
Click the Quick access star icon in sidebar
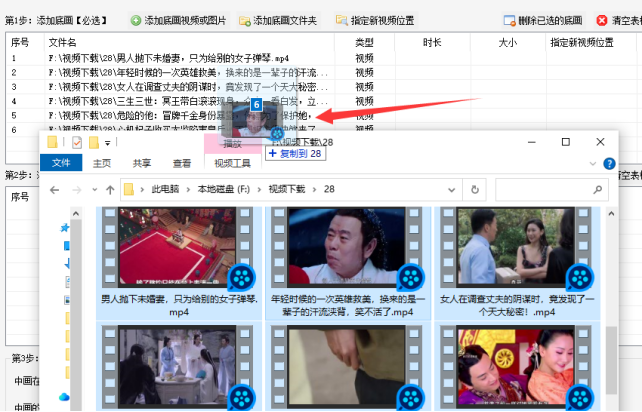point(65,228)
